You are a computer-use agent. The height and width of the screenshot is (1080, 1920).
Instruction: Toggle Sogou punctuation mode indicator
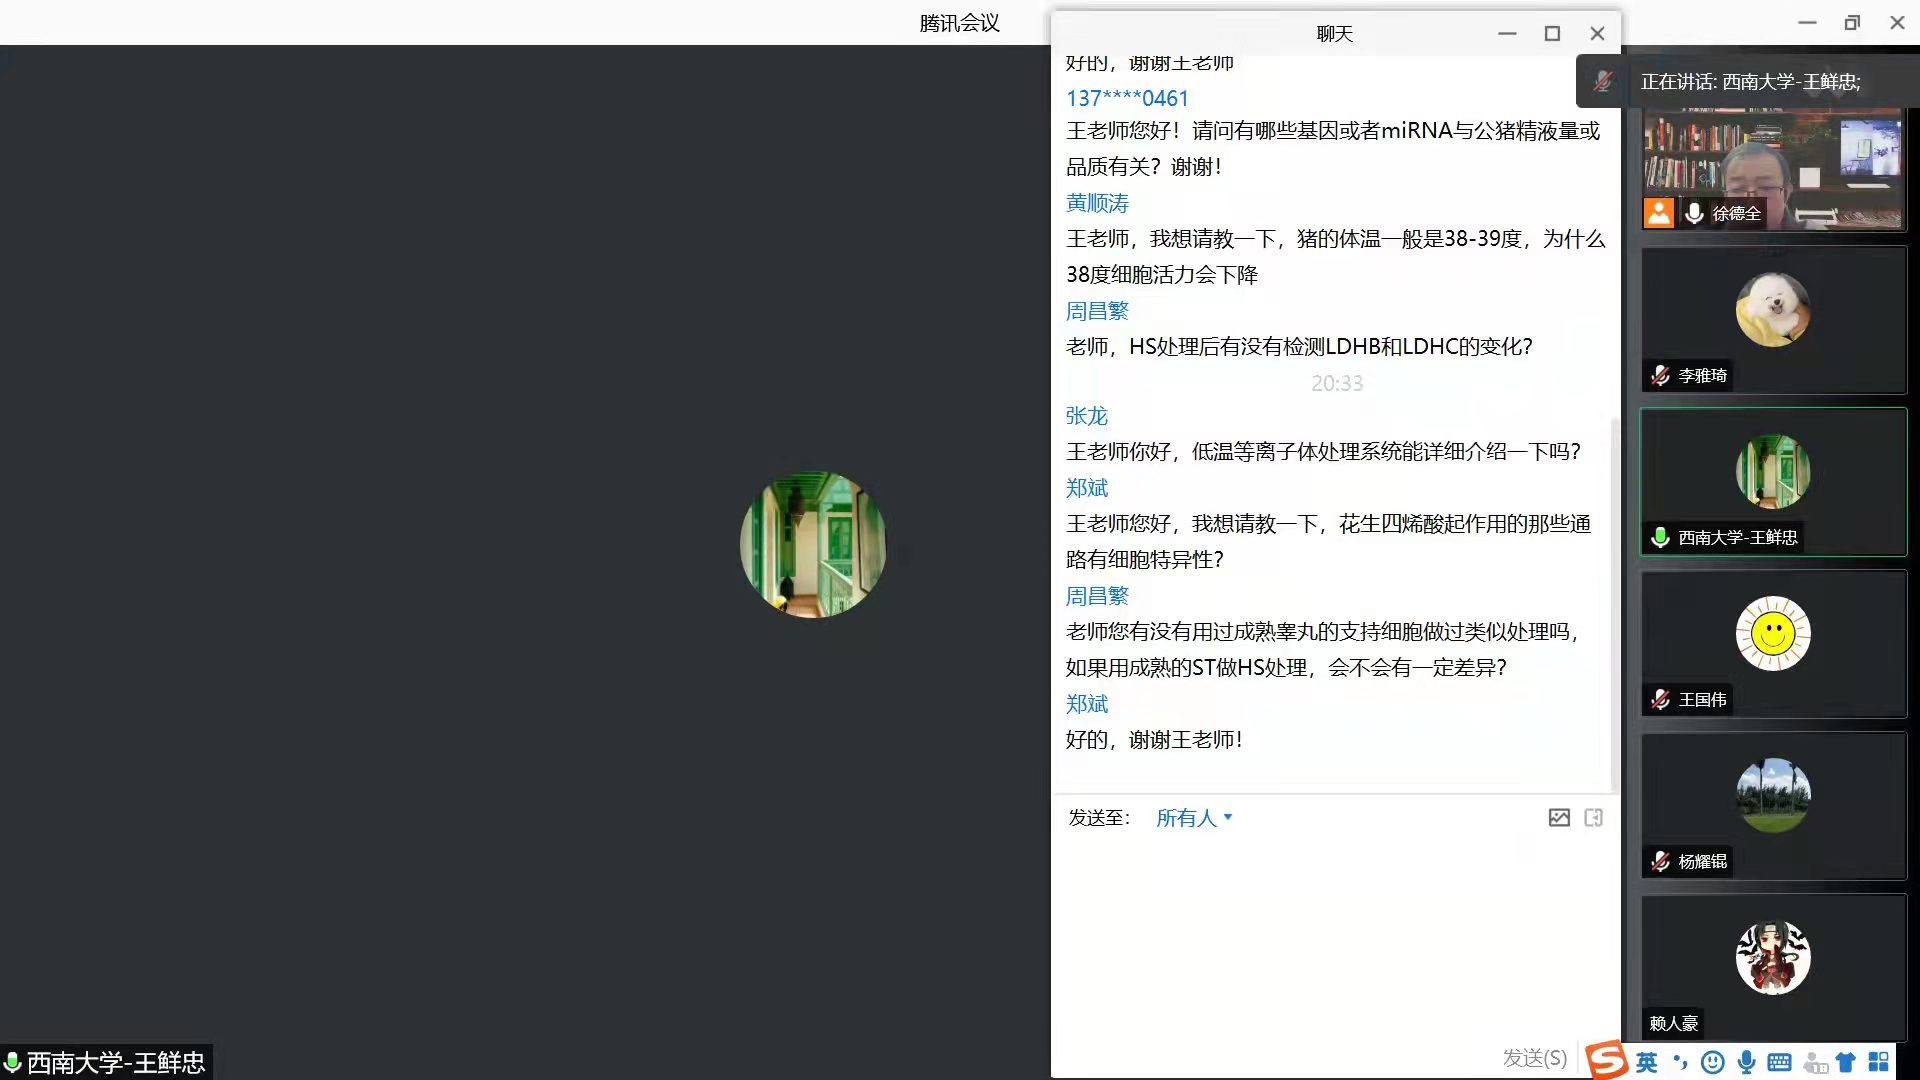tap(1680, 1062)
